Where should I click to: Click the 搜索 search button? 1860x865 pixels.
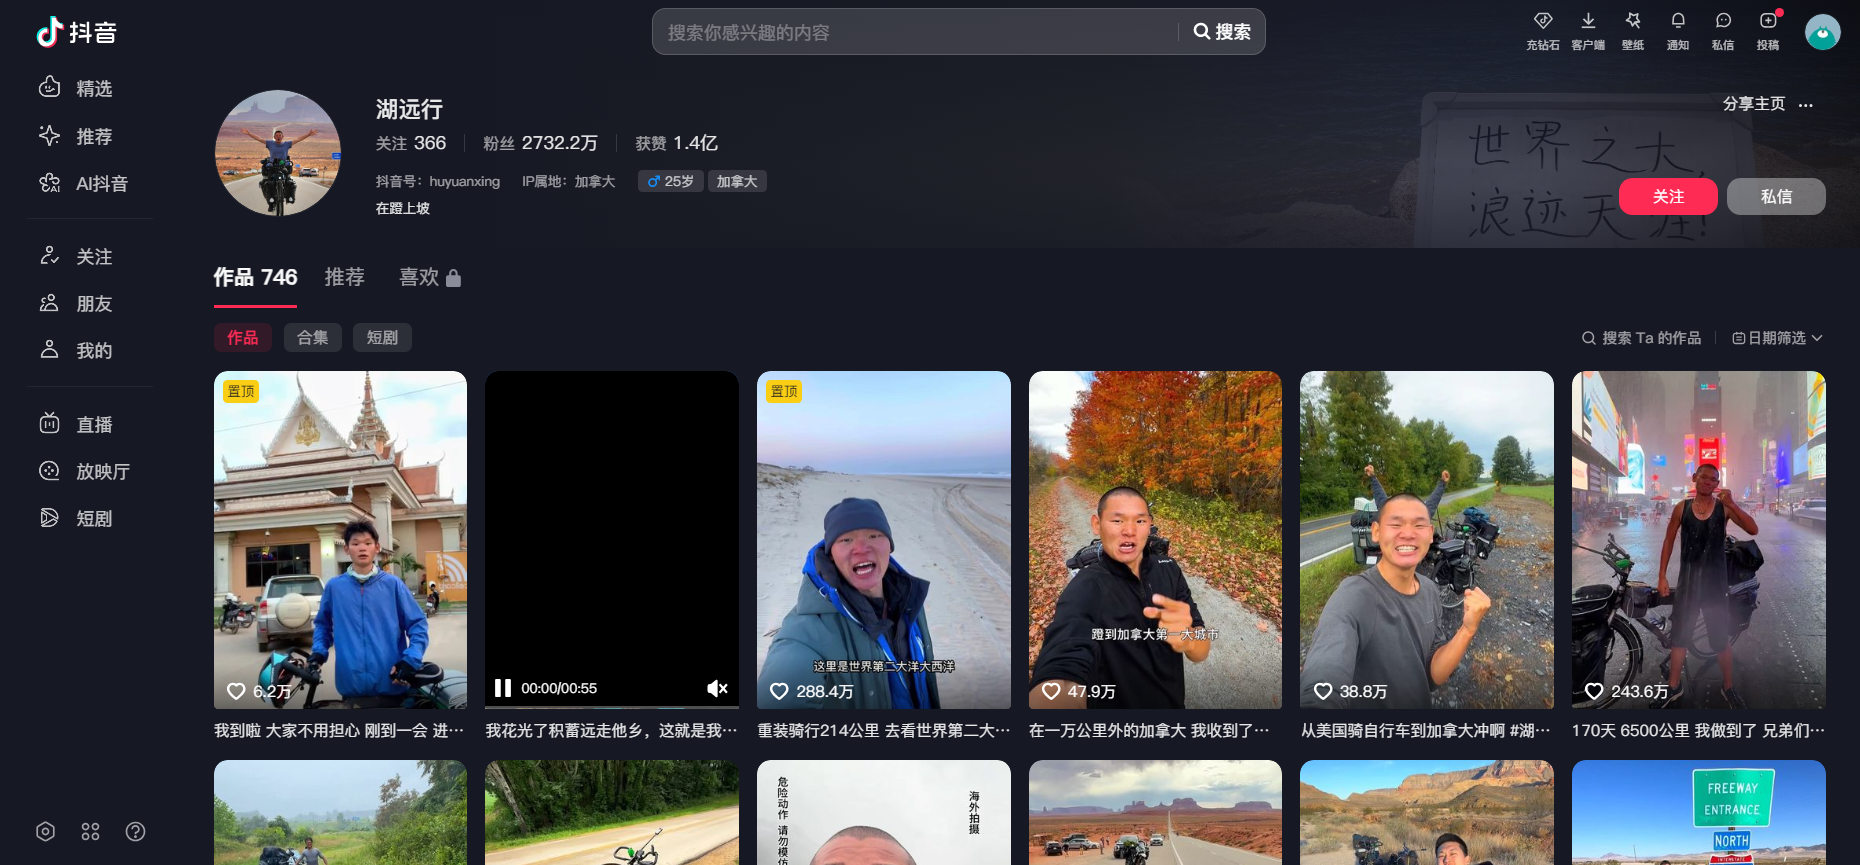tap(1222, 32)
